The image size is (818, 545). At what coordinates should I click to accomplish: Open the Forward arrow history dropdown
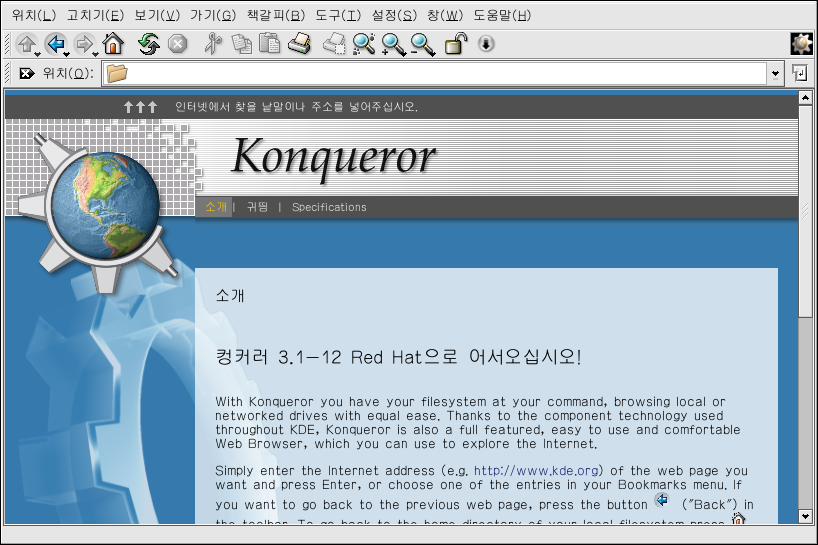pyautogui.click(x=94, y=49)
